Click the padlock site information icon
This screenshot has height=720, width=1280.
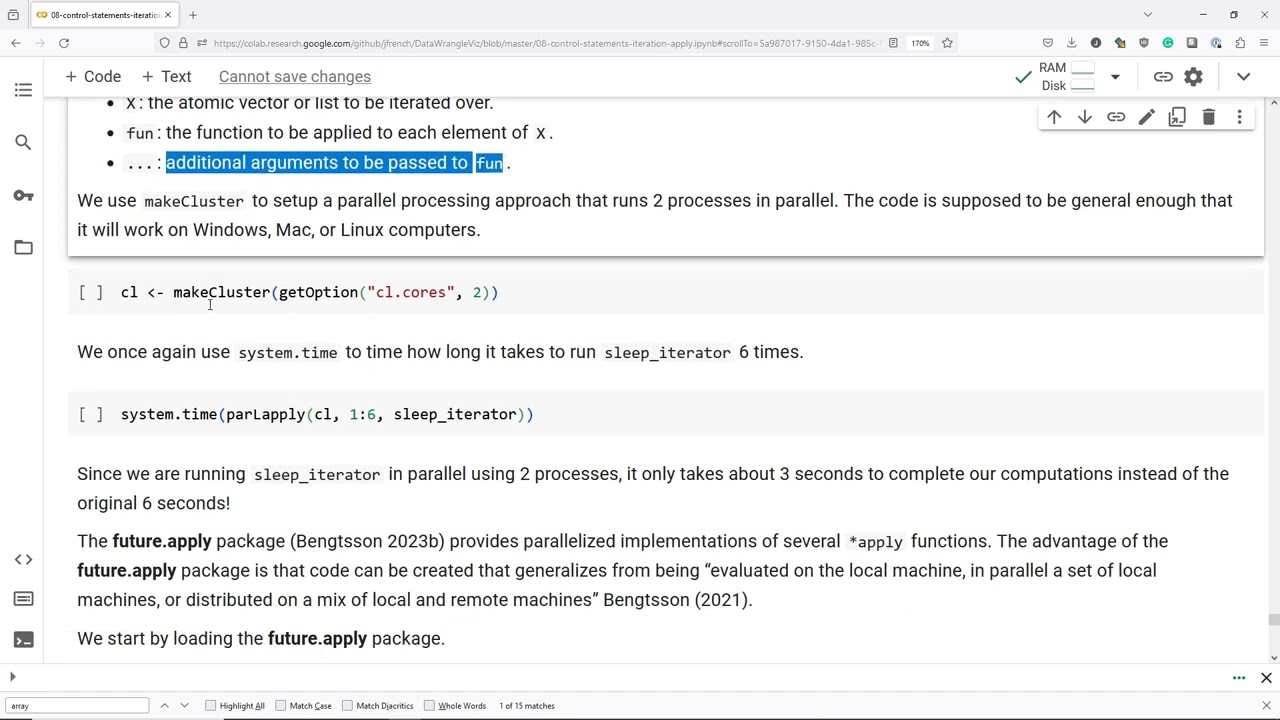pyautogui.click(x=183, y=43)
